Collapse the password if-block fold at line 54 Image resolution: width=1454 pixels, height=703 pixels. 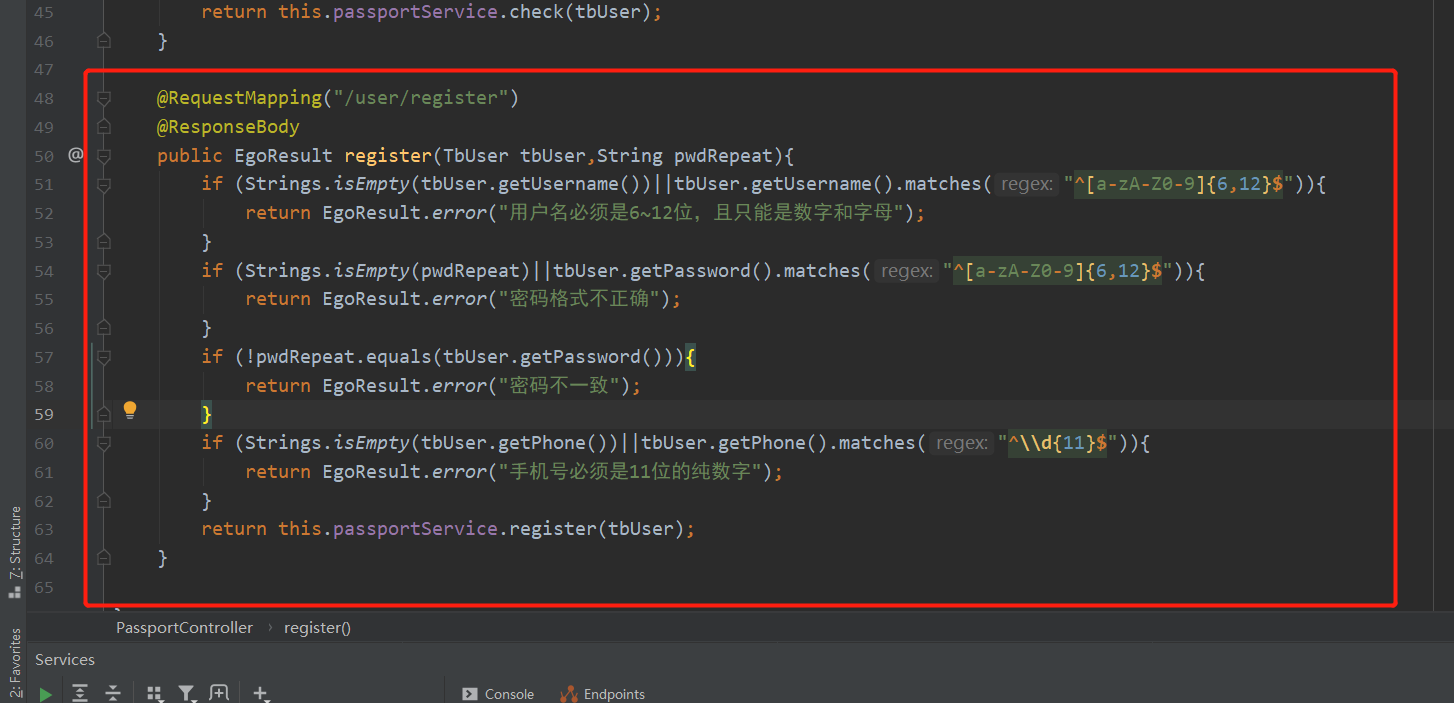pos(104,271)
